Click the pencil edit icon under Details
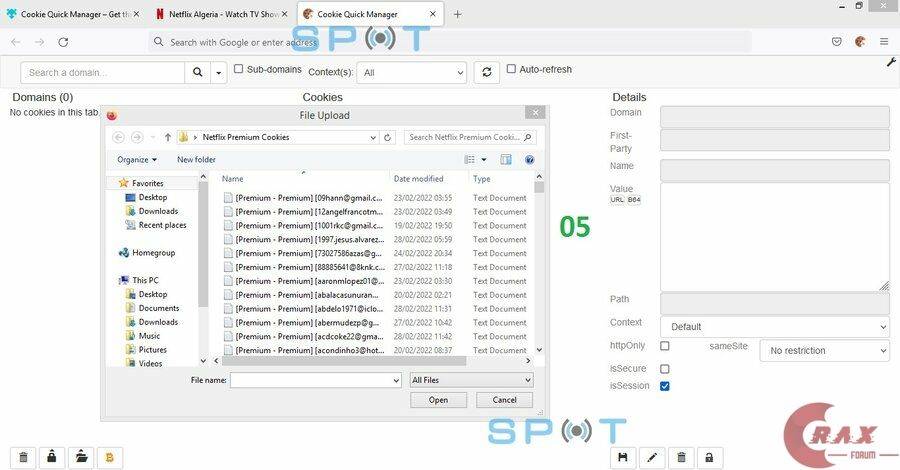 [x=652, y=457]
